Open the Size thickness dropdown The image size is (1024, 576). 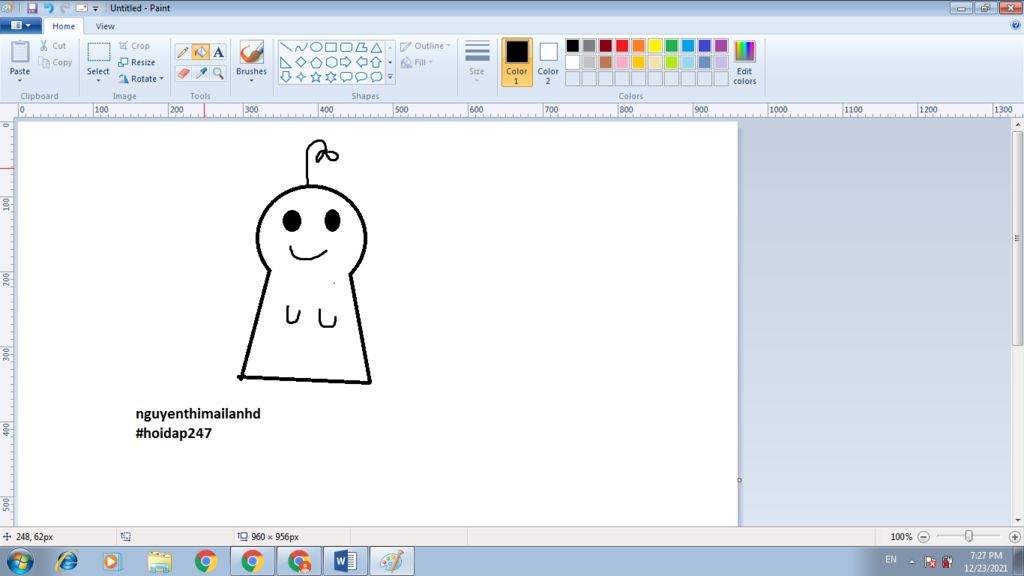(477, 62)
